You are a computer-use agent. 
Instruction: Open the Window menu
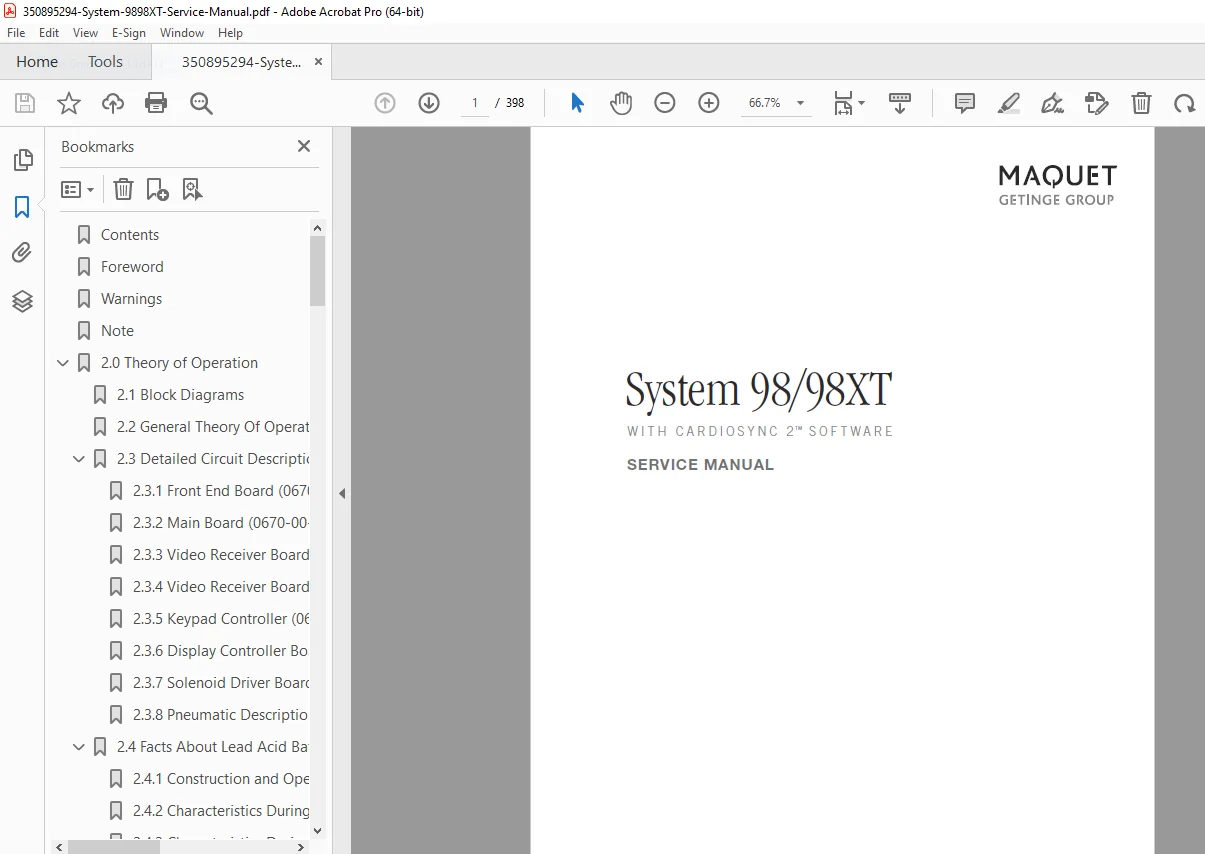(x=182, y=33)
